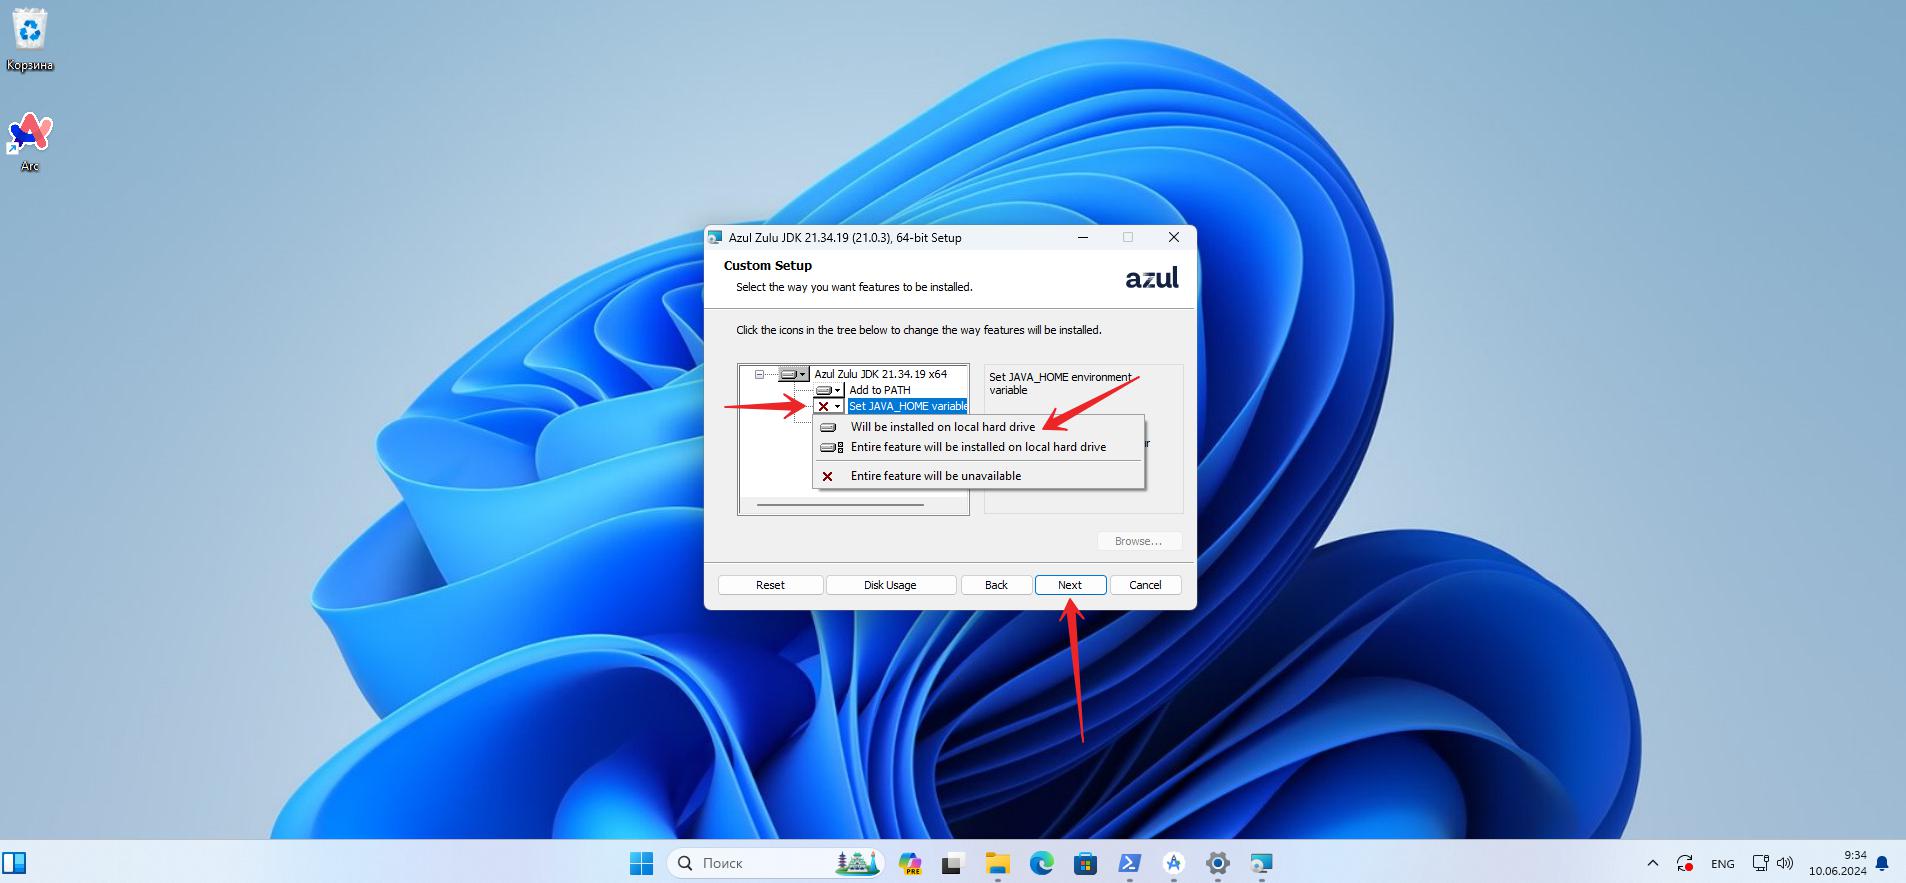The height and width of the screenshot is (883, 1906).
Task: Collapse the Azul Zulu JDK tree root
Action: (x=759, y=374)
